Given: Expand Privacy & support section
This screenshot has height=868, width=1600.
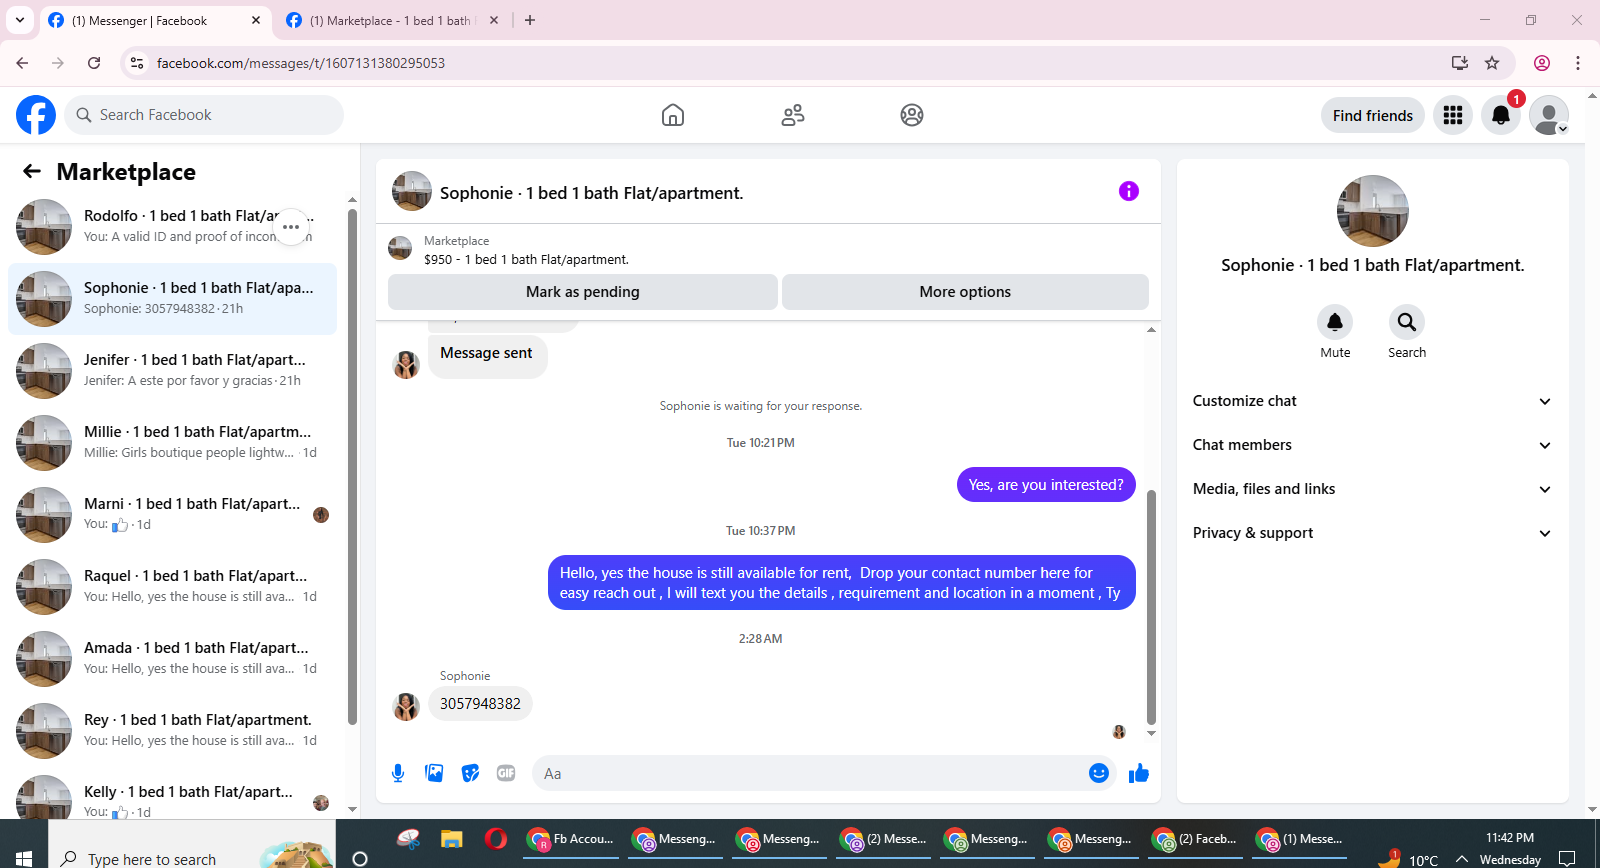Looking at the screenshot, I should (x=1372, y=533).
